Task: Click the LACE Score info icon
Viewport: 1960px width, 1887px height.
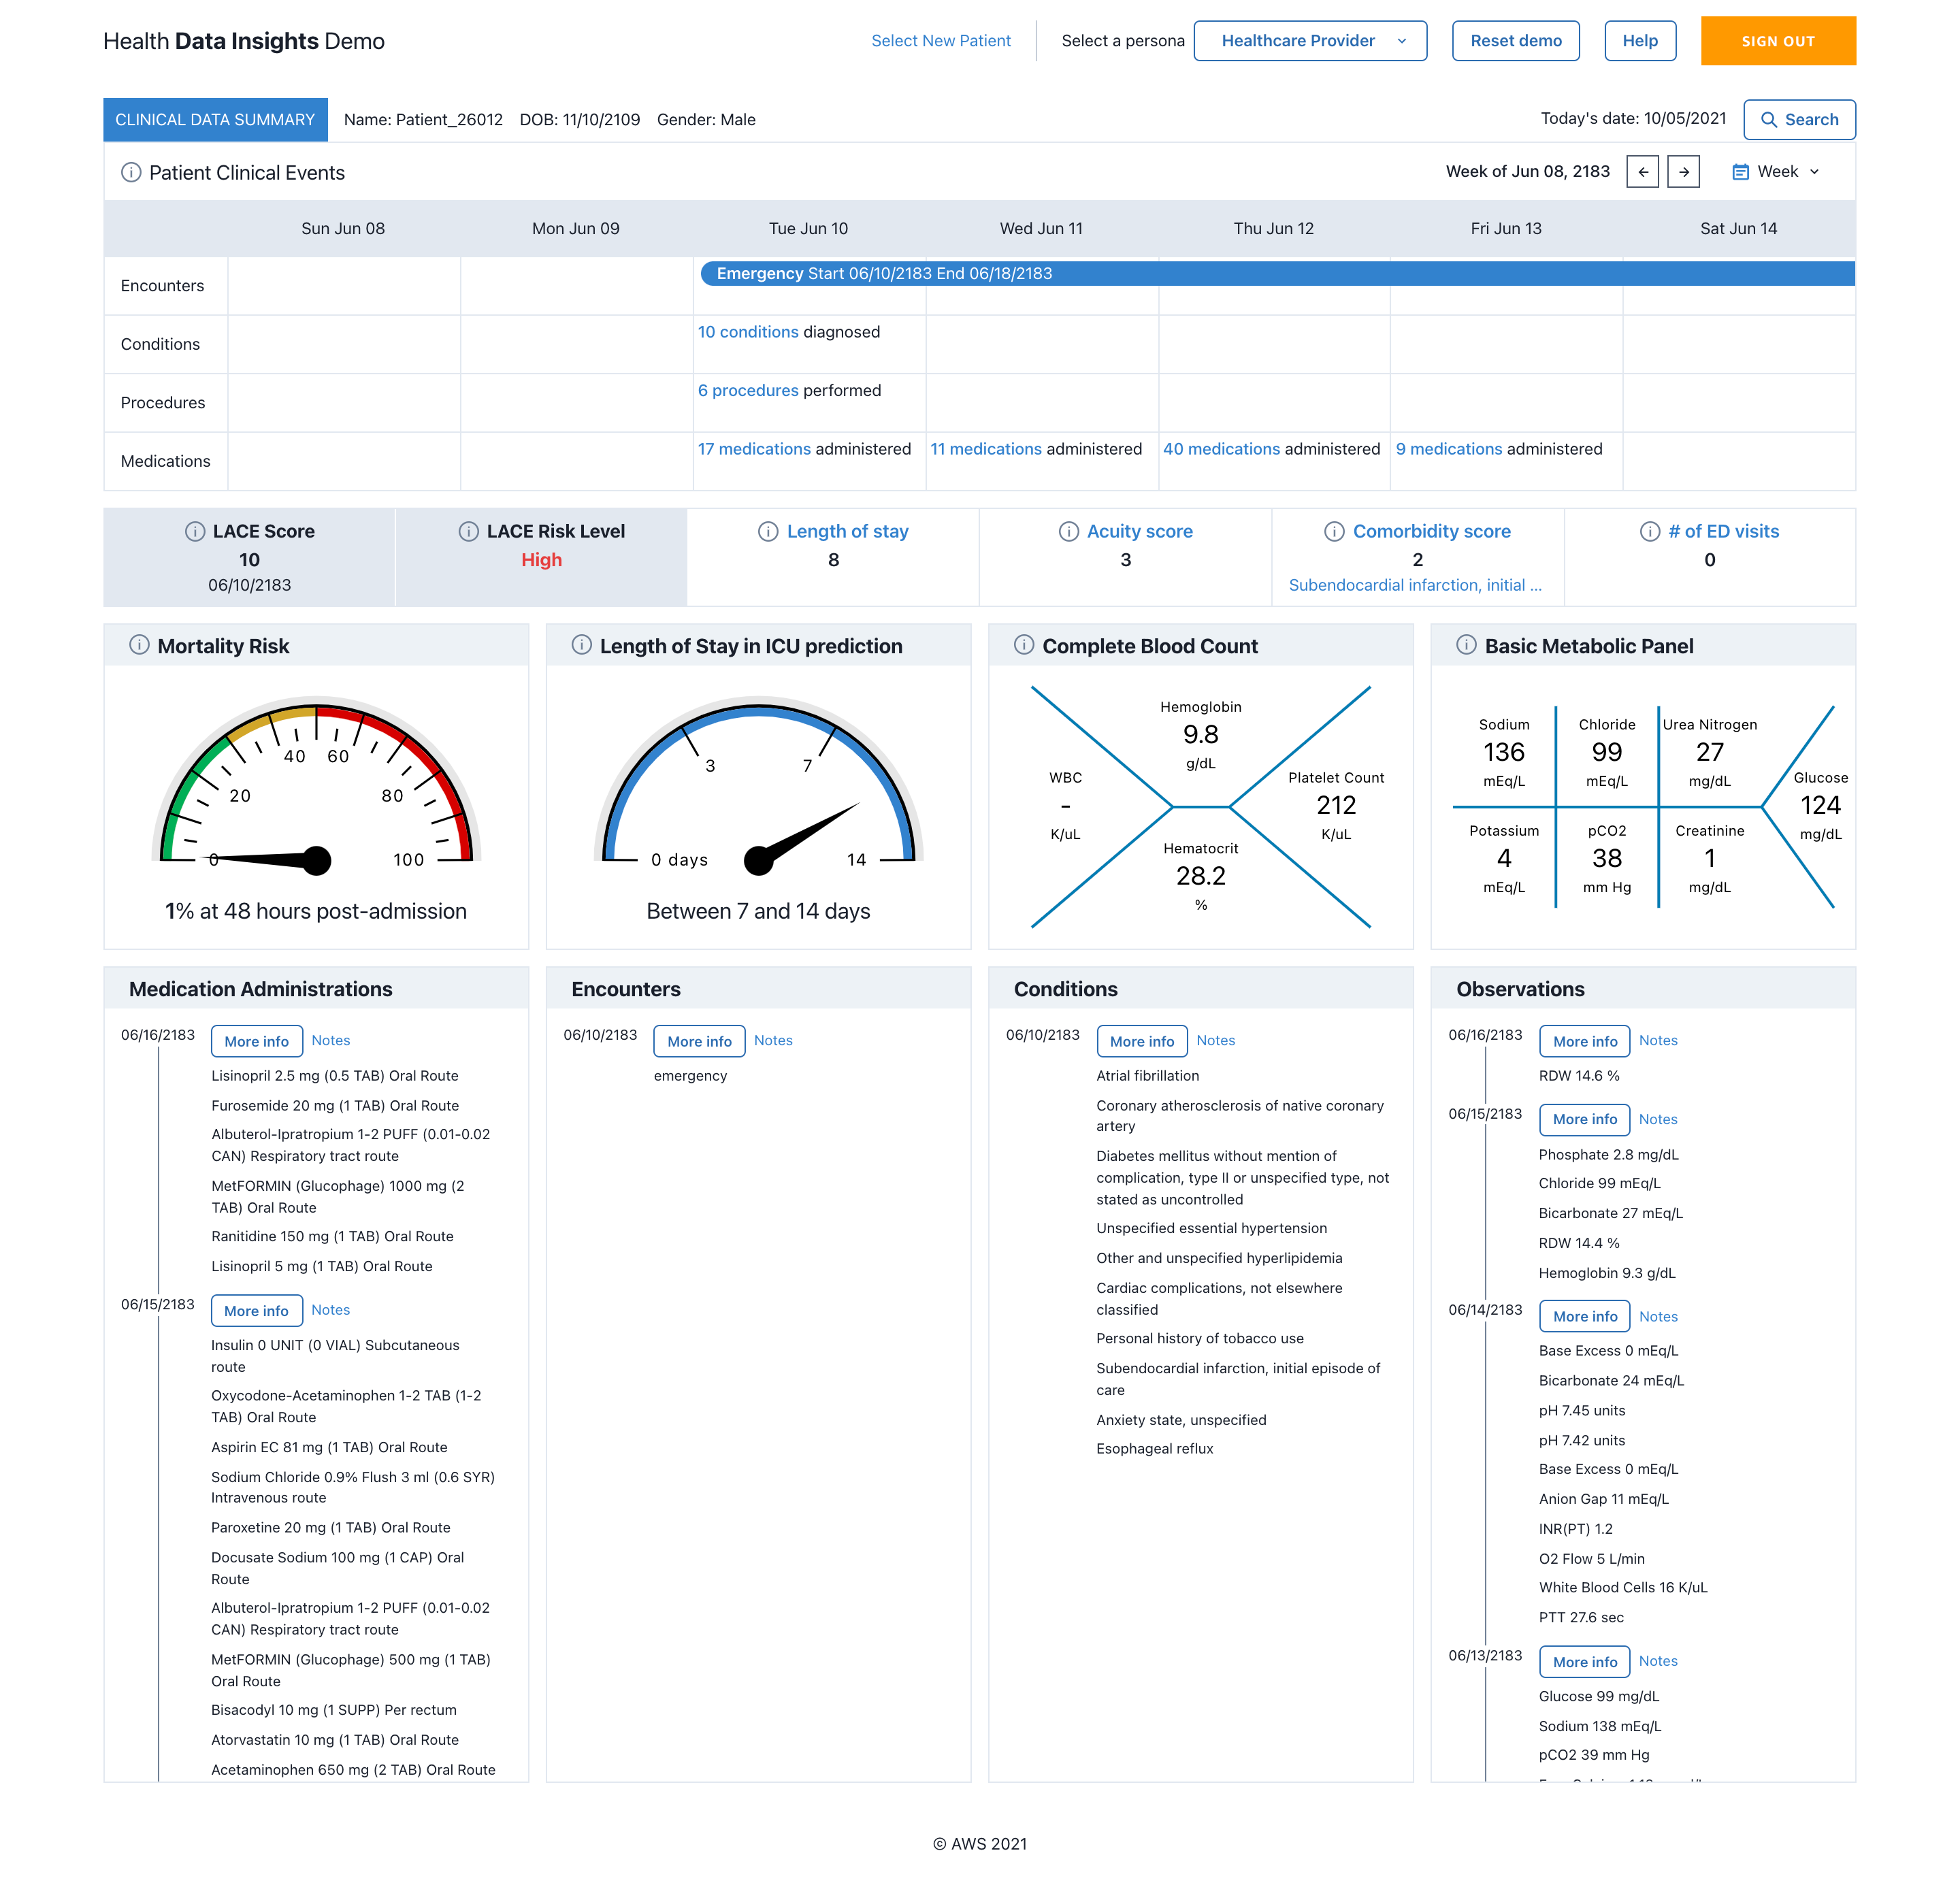Action: coord(195,531)
